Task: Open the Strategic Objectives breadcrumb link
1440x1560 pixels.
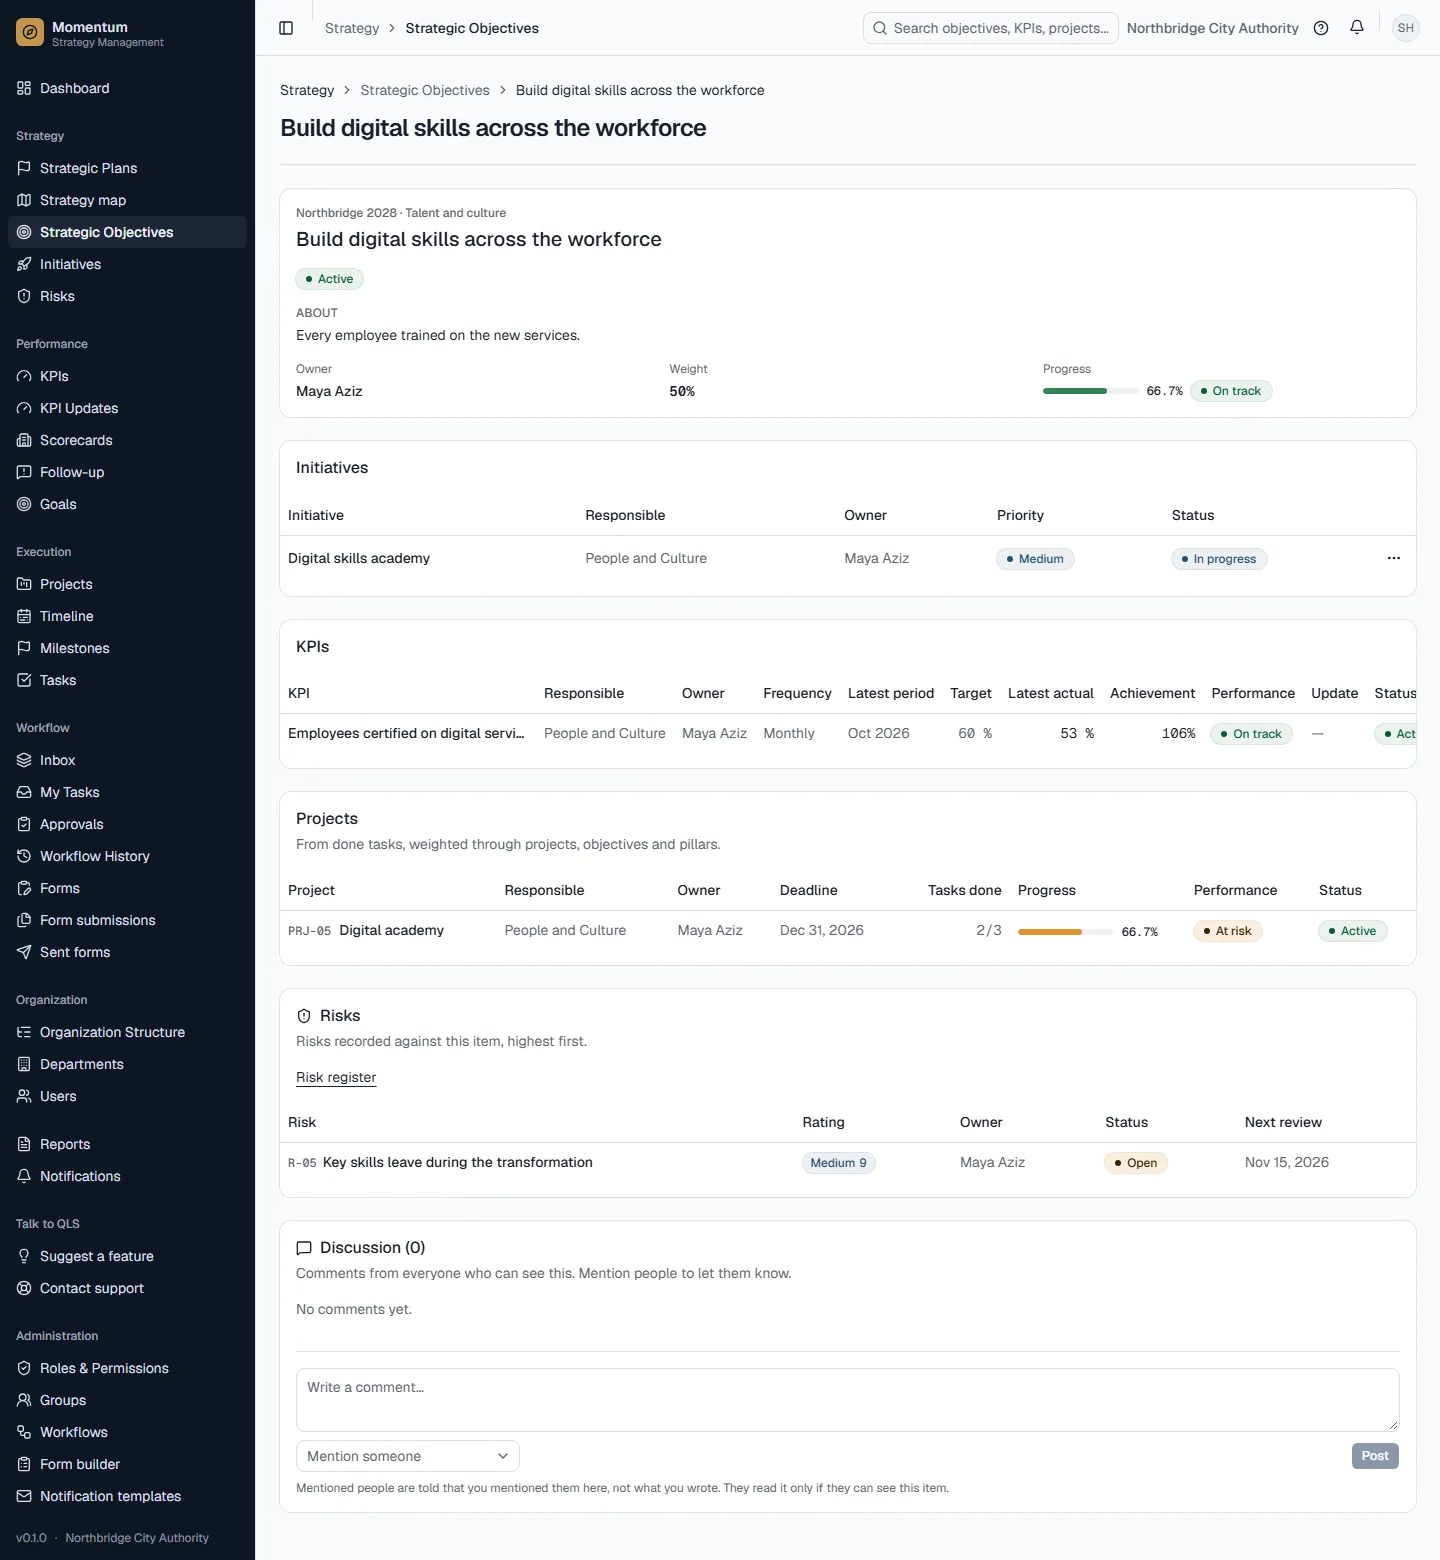Action: tap(425, 90)
